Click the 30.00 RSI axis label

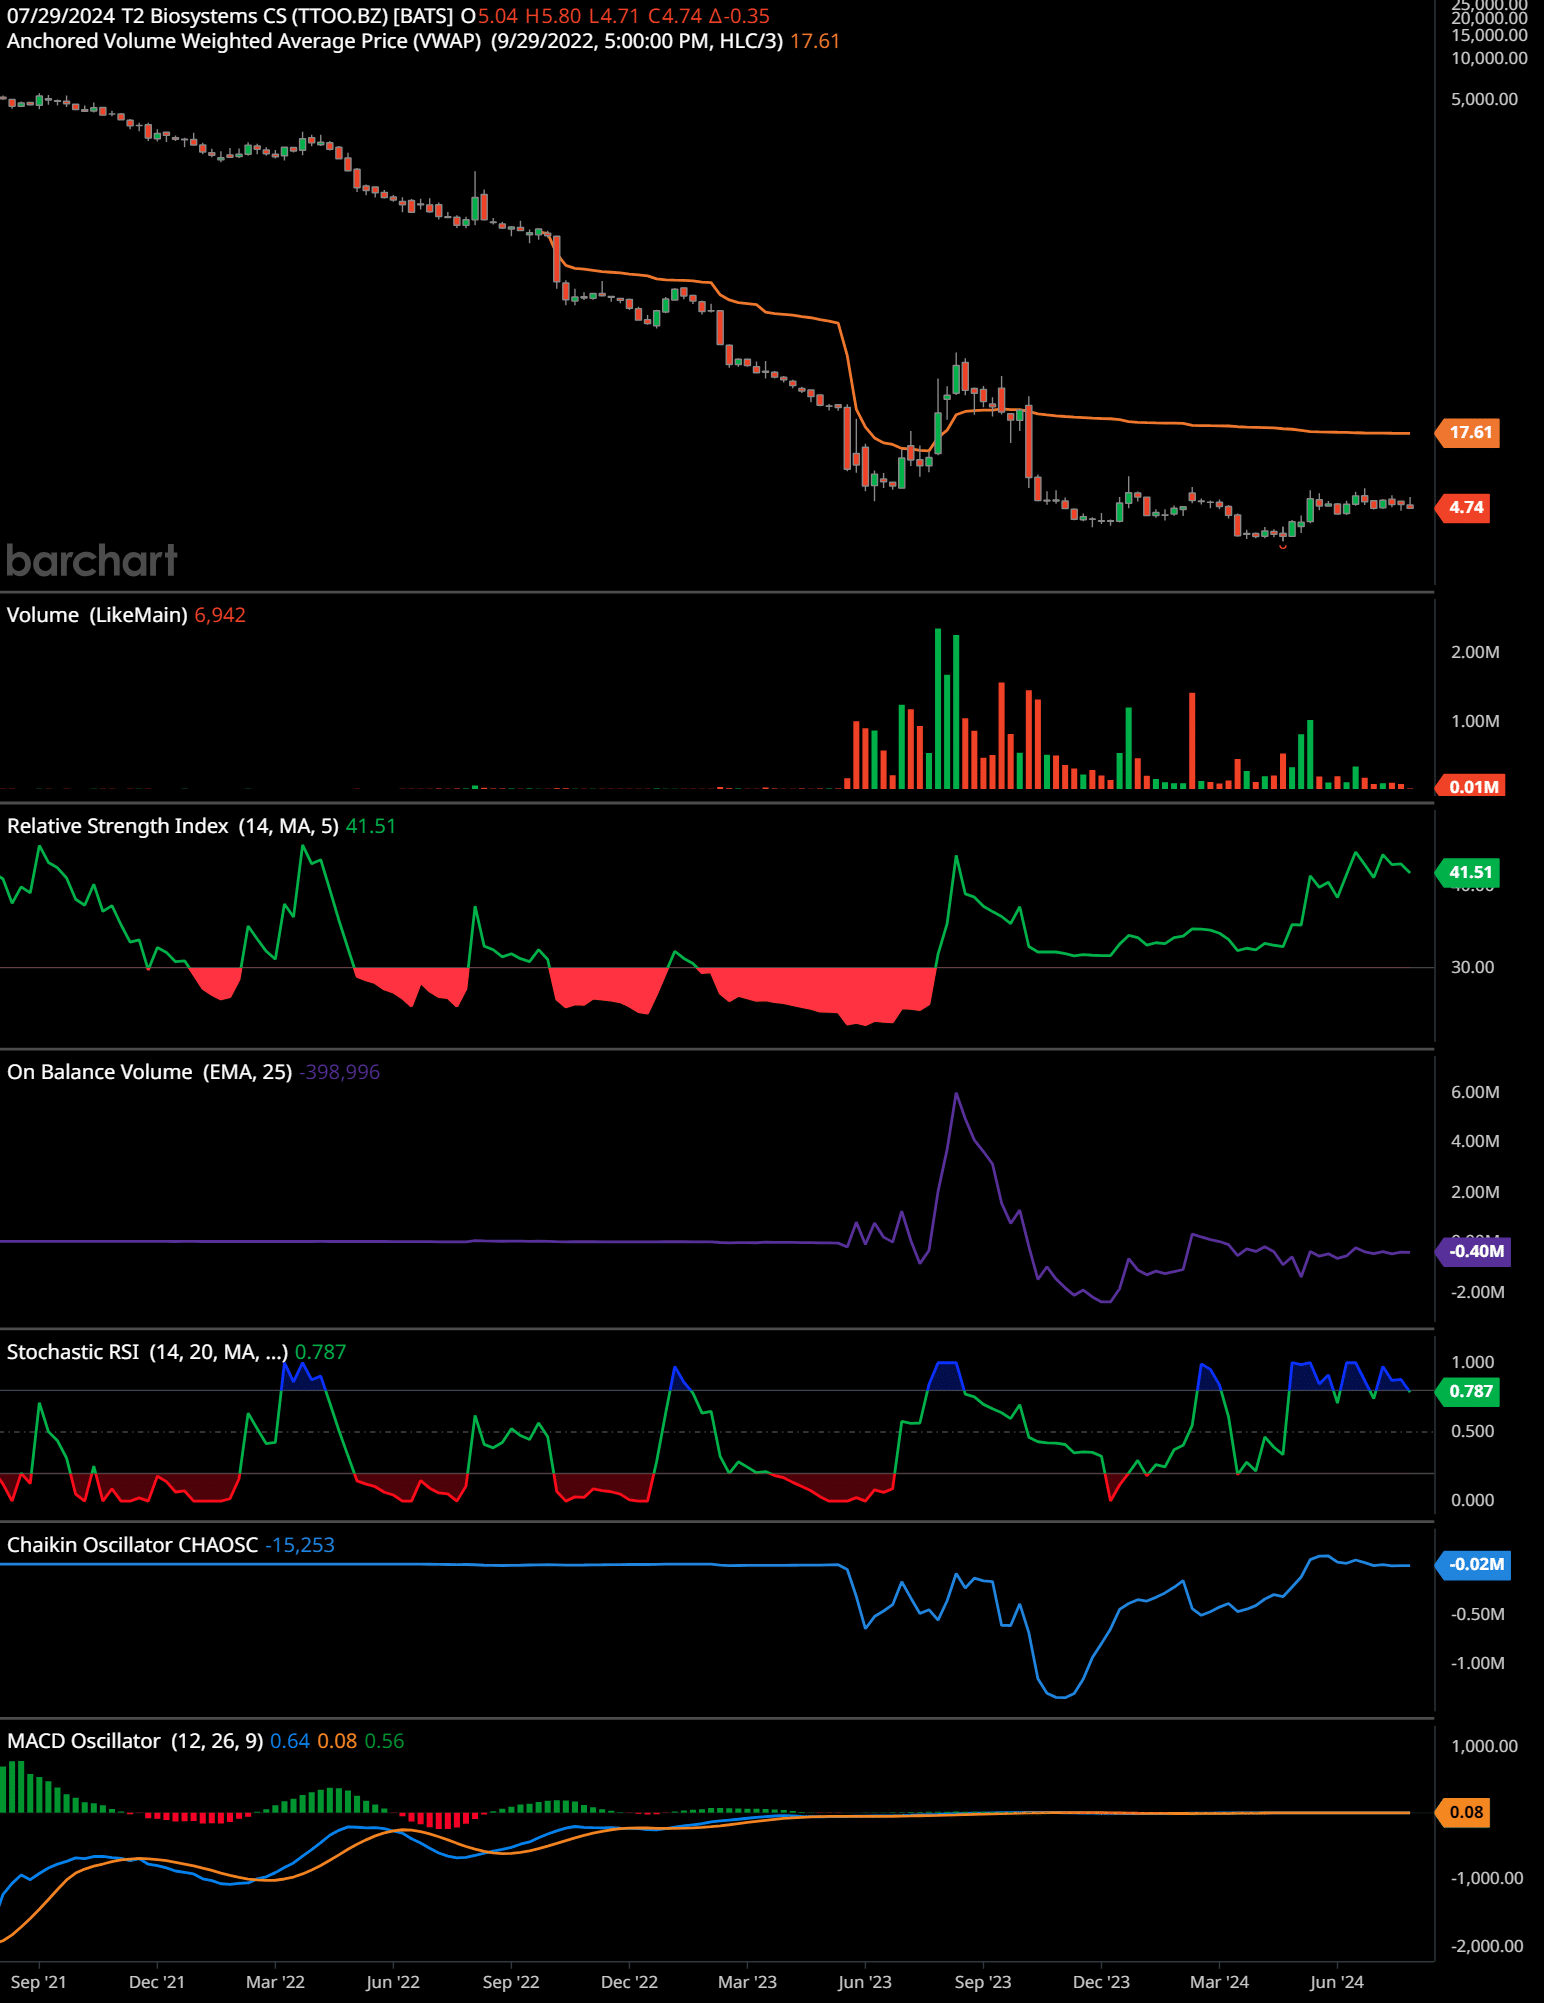coord(1472,967)
